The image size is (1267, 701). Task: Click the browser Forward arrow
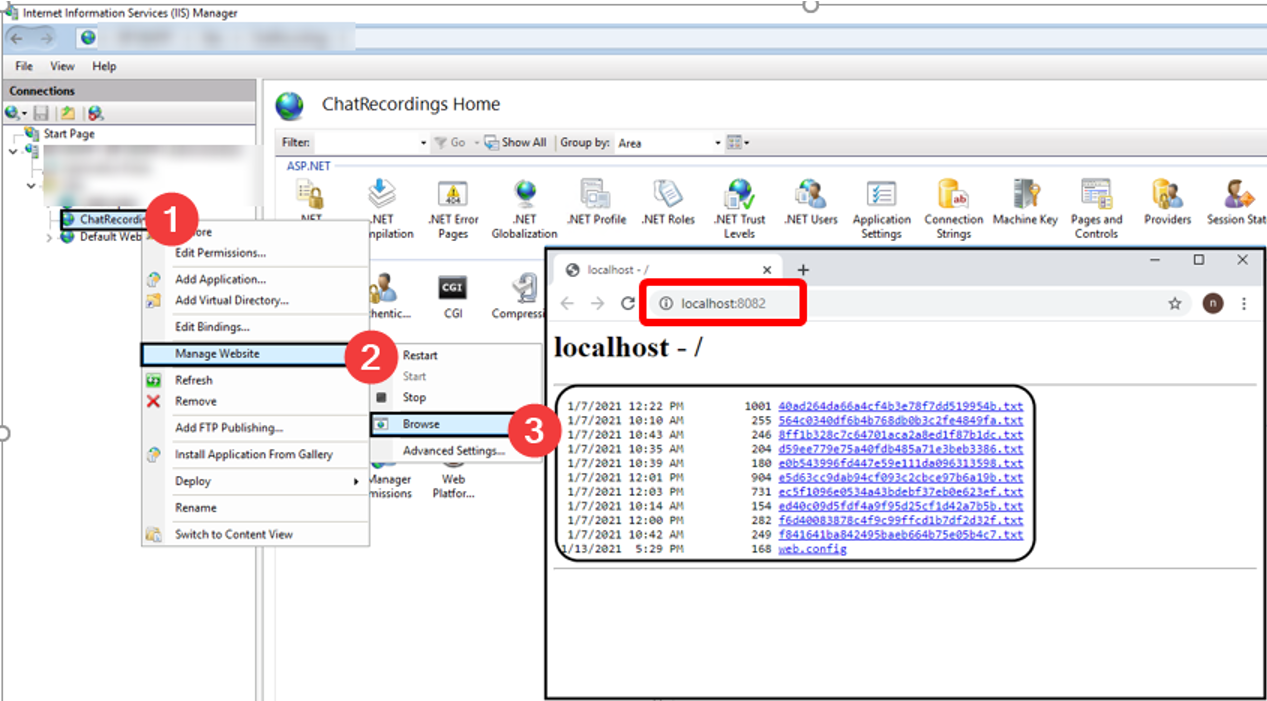(597, 303)
